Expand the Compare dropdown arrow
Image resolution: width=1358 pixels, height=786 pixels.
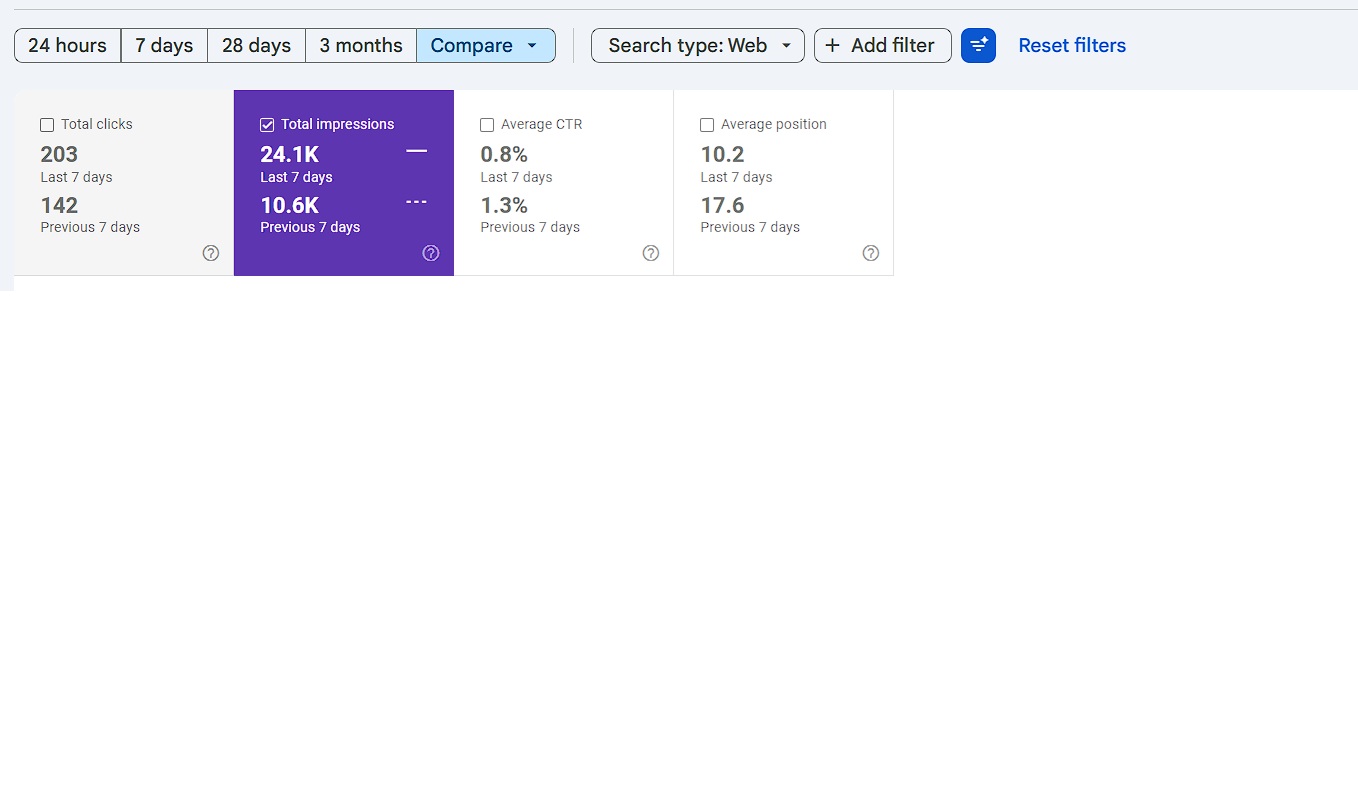tap(532, 46)
